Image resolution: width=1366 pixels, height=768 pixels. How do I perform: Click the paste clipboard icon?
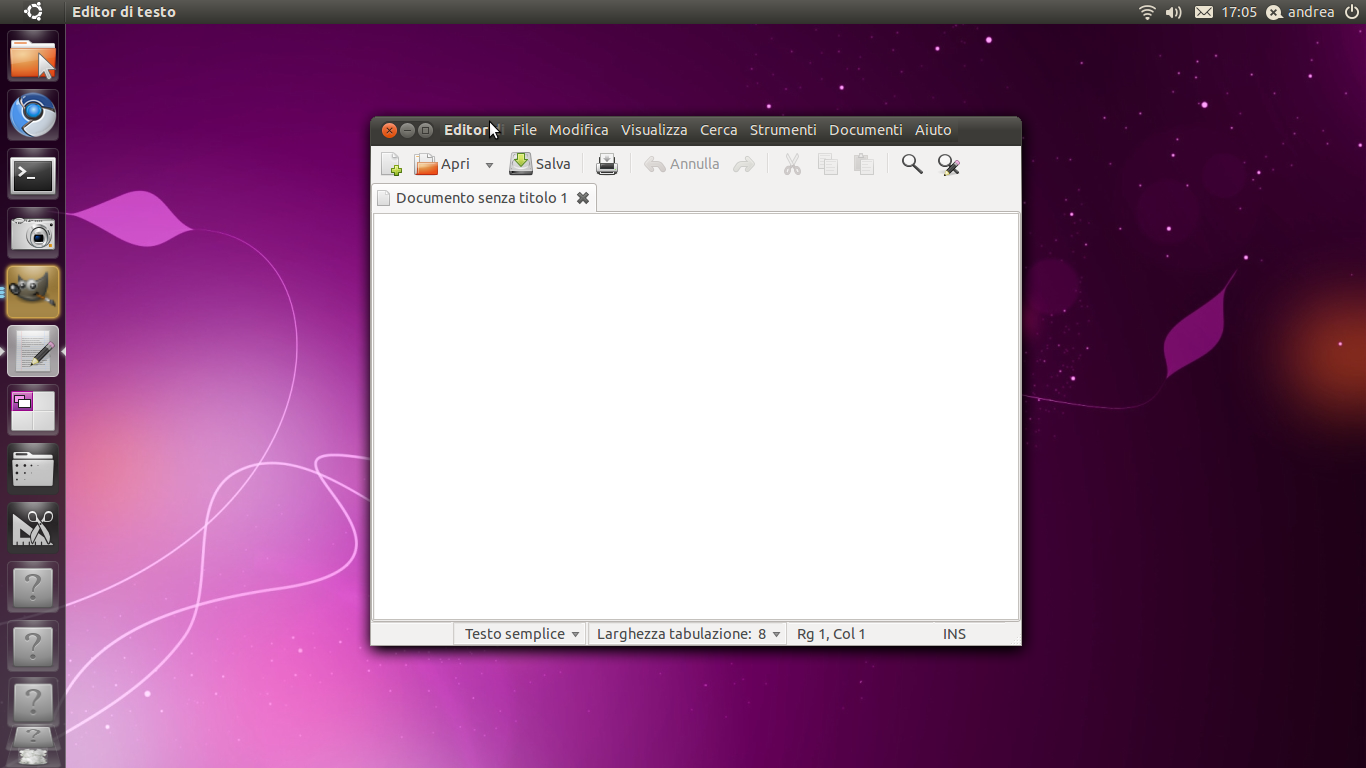pos(864,164)
